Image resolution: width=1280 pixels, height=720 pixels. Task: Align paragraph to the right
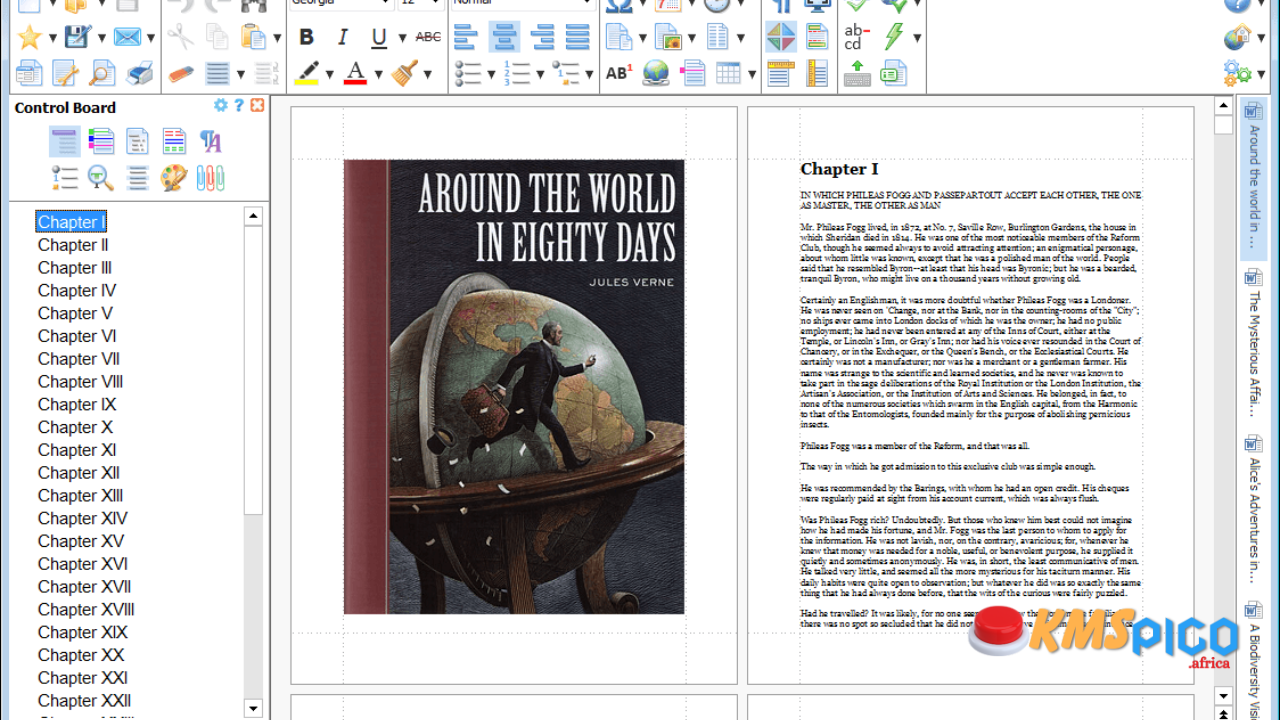(x=542, y=37)
